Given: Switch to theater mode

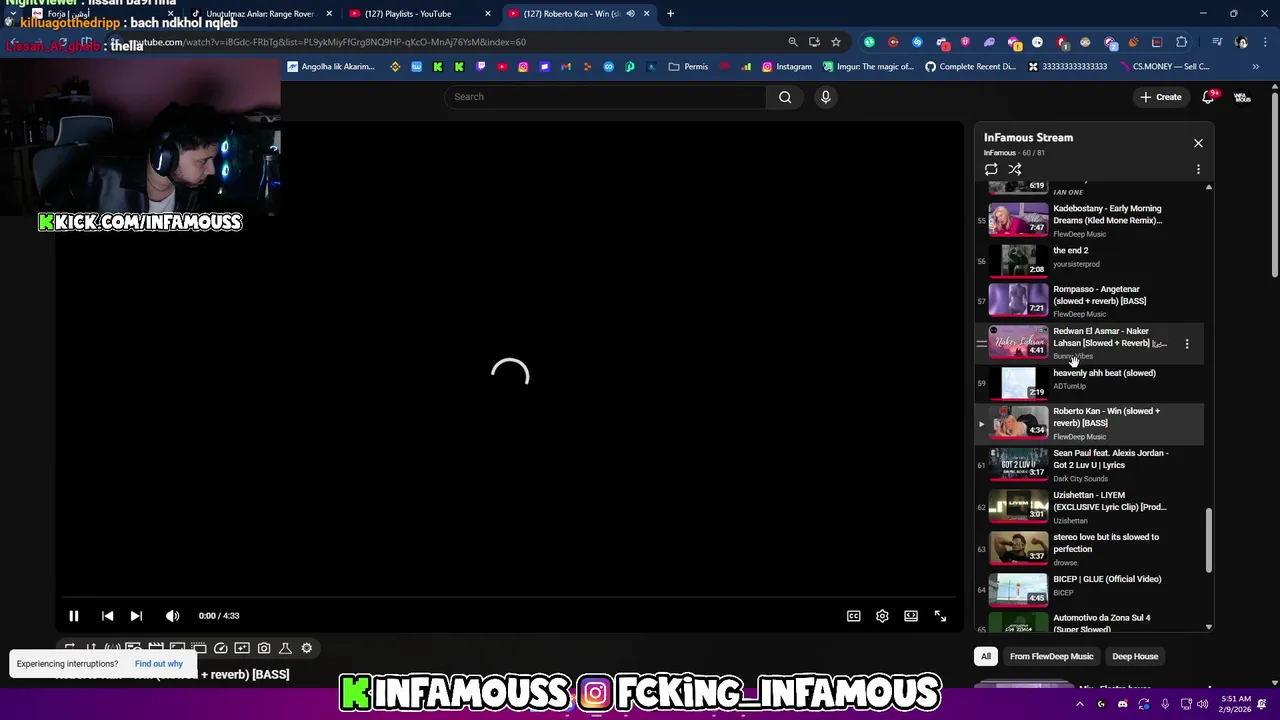Looking at the screenshot, I should 911,616.
